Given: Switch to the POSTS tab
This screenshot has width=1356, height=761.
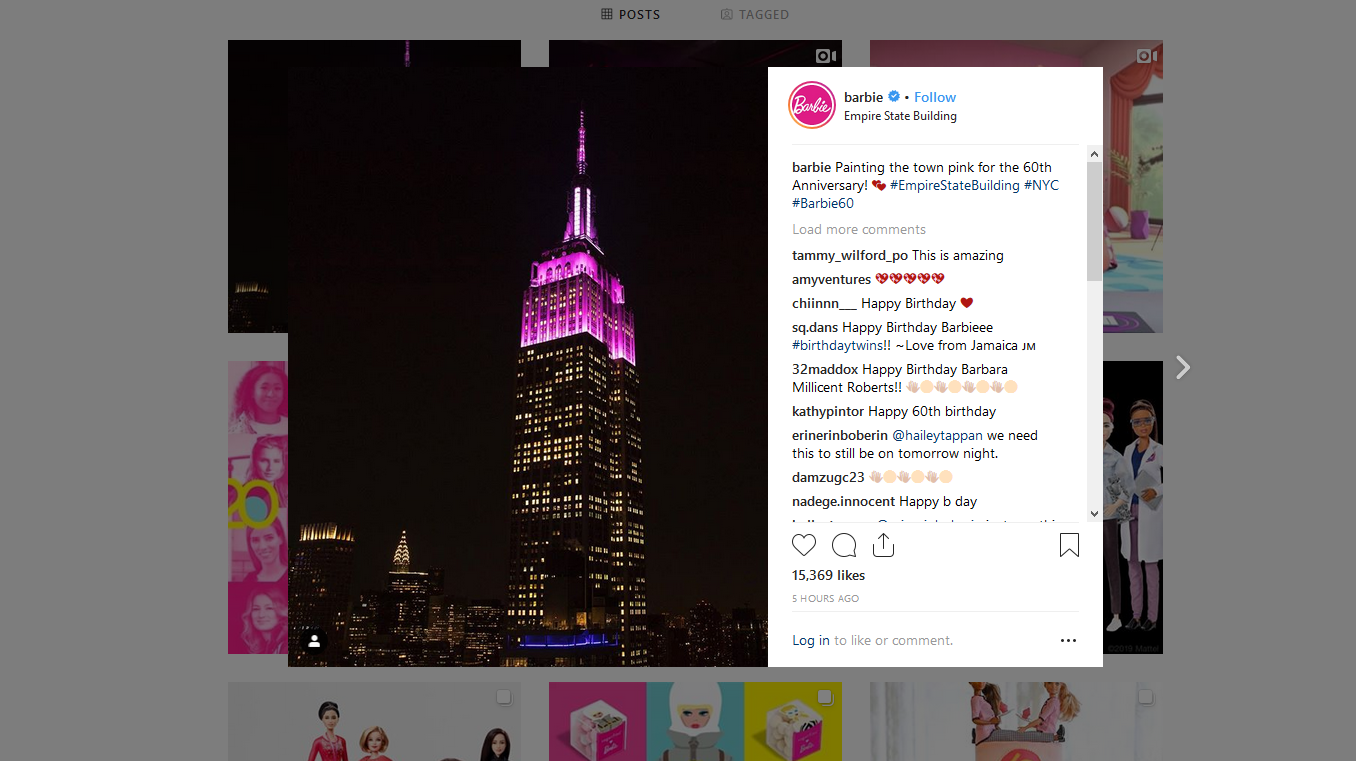Looking at the screenshot, I should coord(630,14).
